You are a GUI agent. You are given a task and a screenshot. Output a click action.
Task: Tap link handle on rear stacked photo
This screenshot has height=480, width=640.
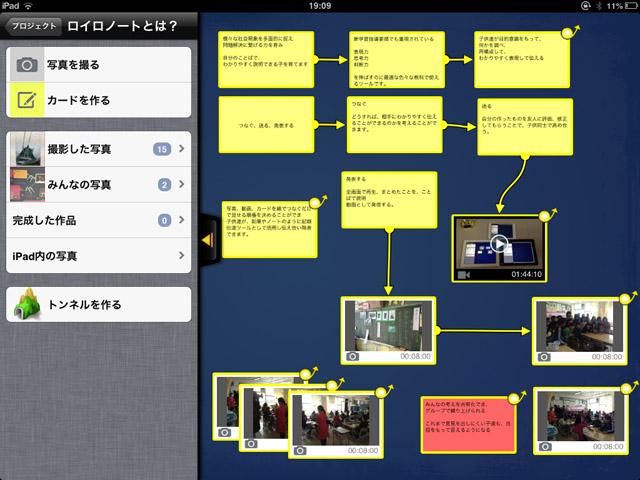point(307,373)
